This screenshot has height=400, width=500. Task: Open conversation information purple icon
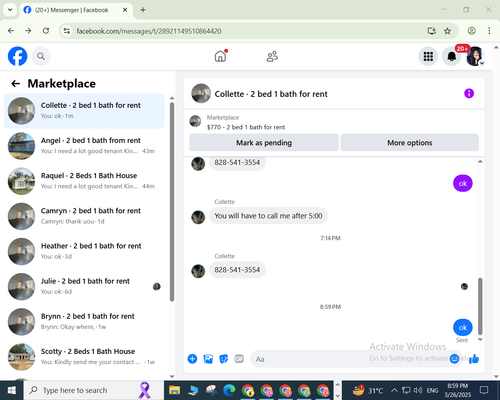[x=469, y=93]
